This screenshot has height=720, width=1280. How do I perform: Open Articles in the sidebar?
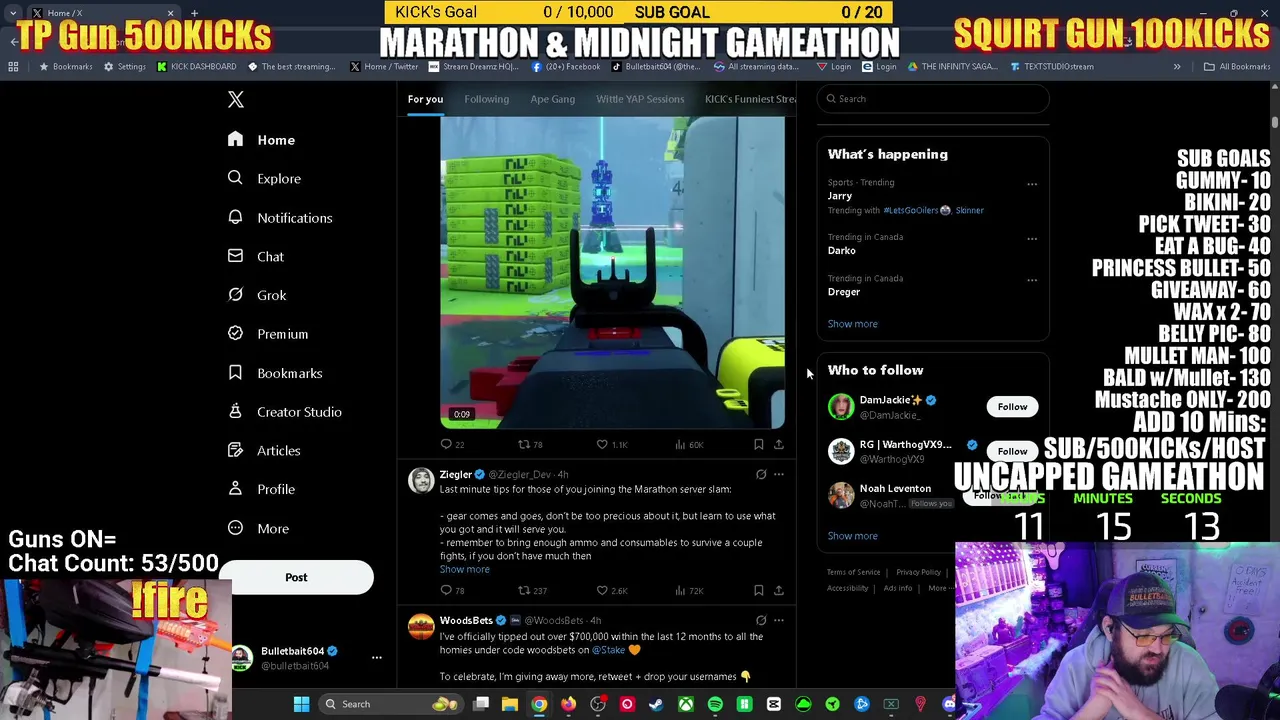coord(264,450)
